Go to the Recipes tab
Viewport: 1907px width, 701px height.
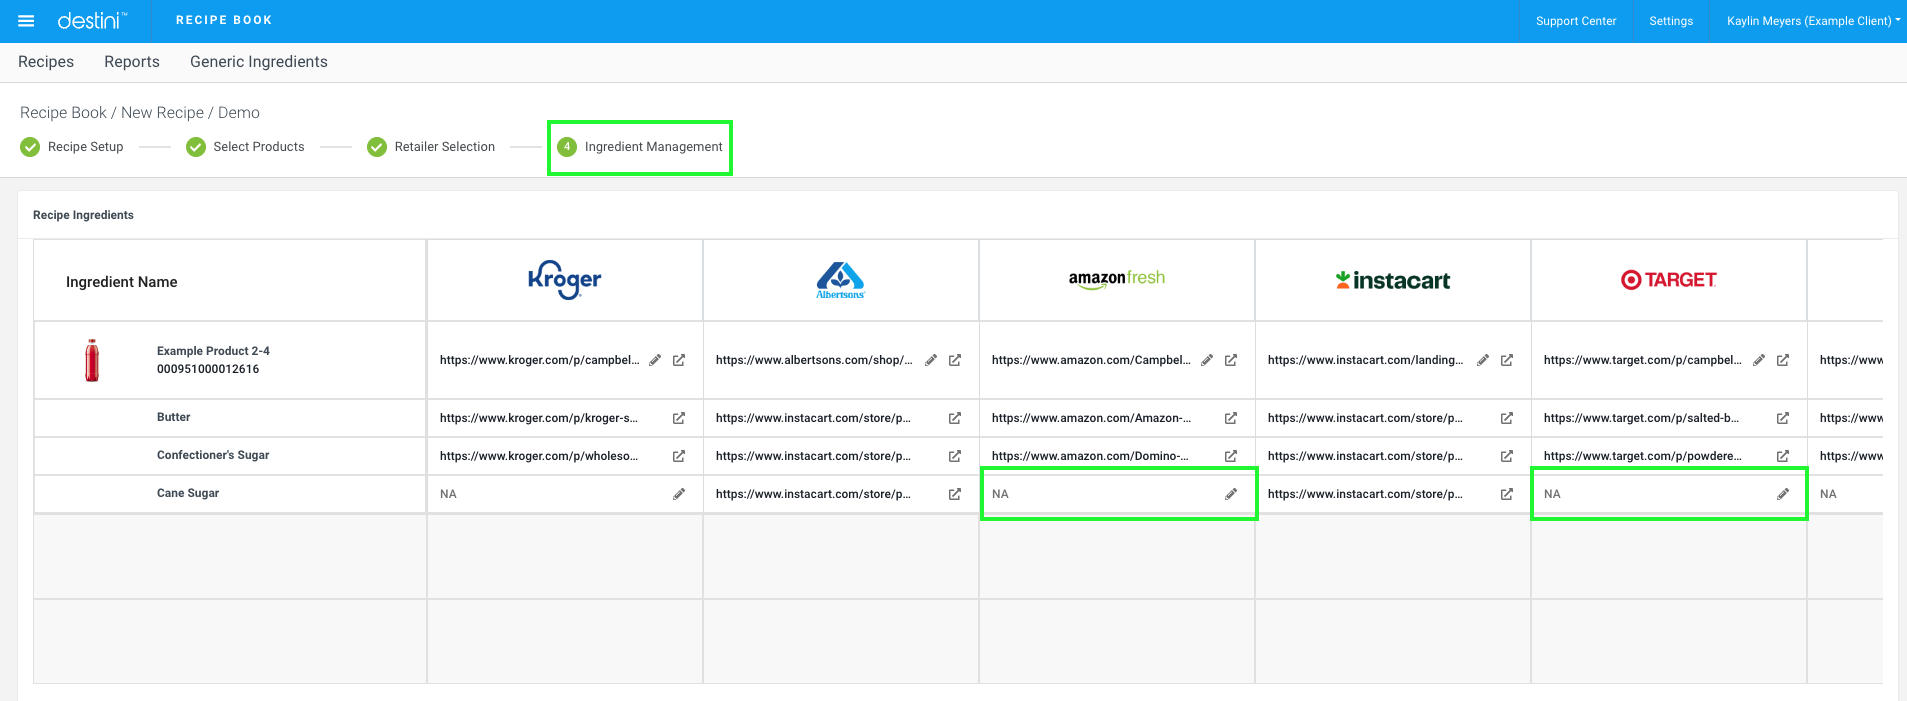tap(46, 62)
